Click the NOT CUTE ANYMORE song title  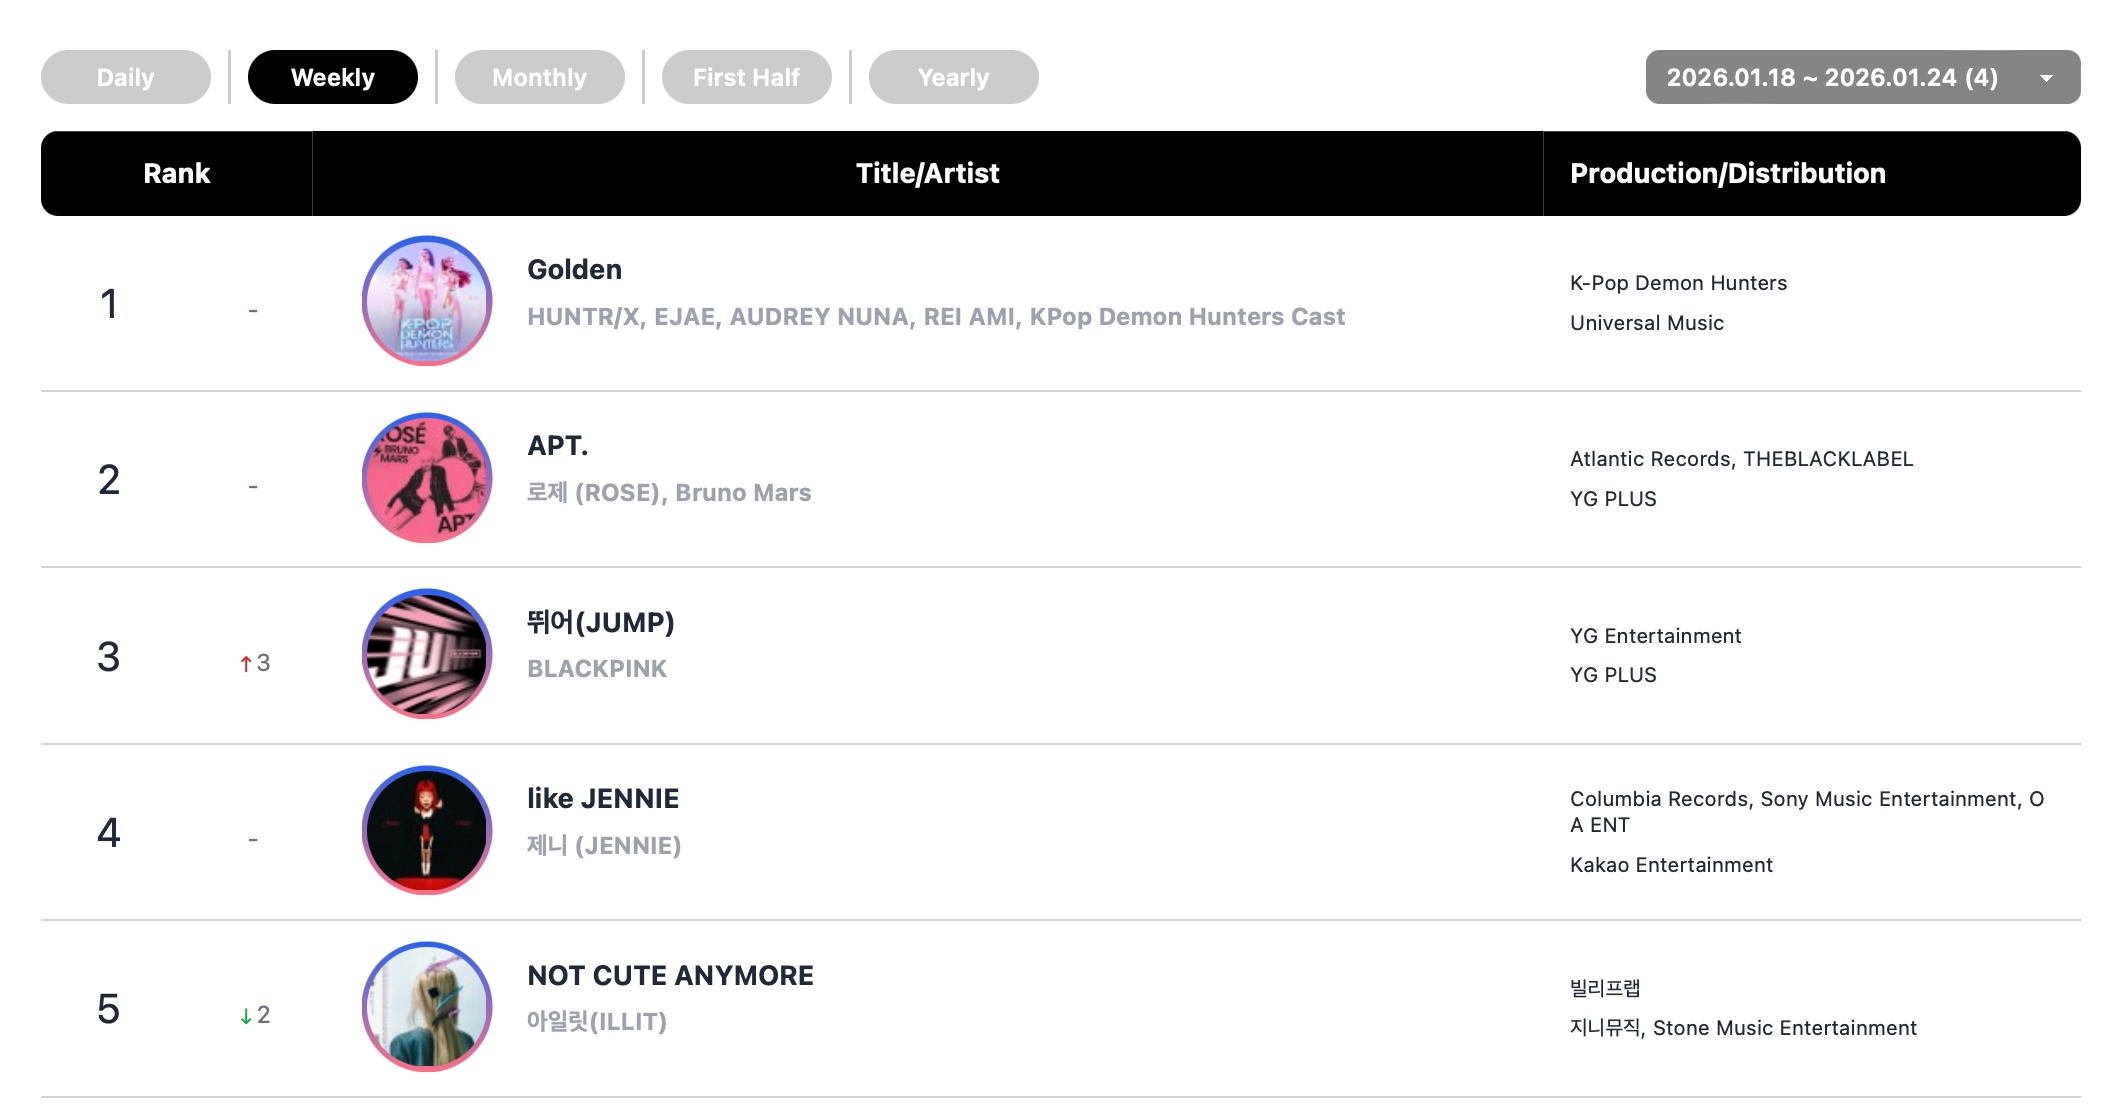click(670, 975)
